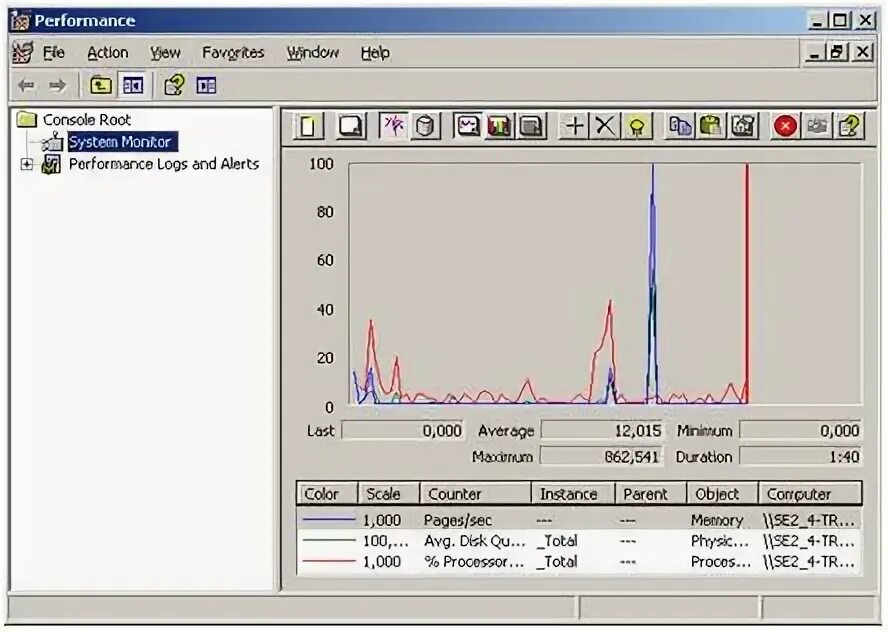Screen dimensions: 888x632
Task: Restore the inner console child window
Action: [x=838, y=53]
